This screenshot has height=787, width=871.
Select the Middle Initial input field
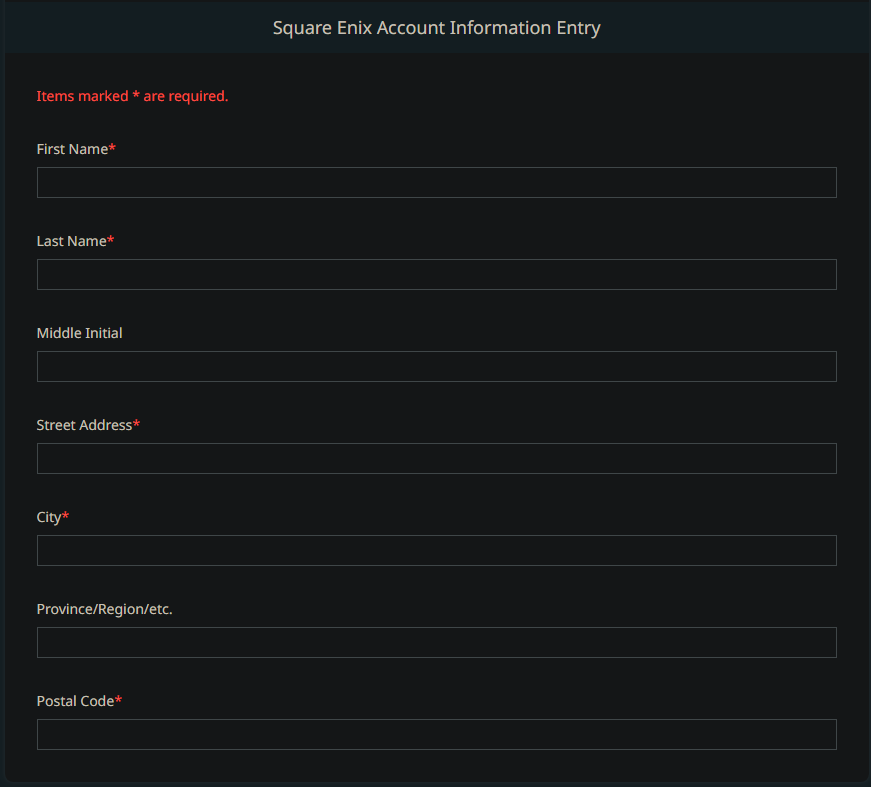pyautogui.click(x=436, y=366)
